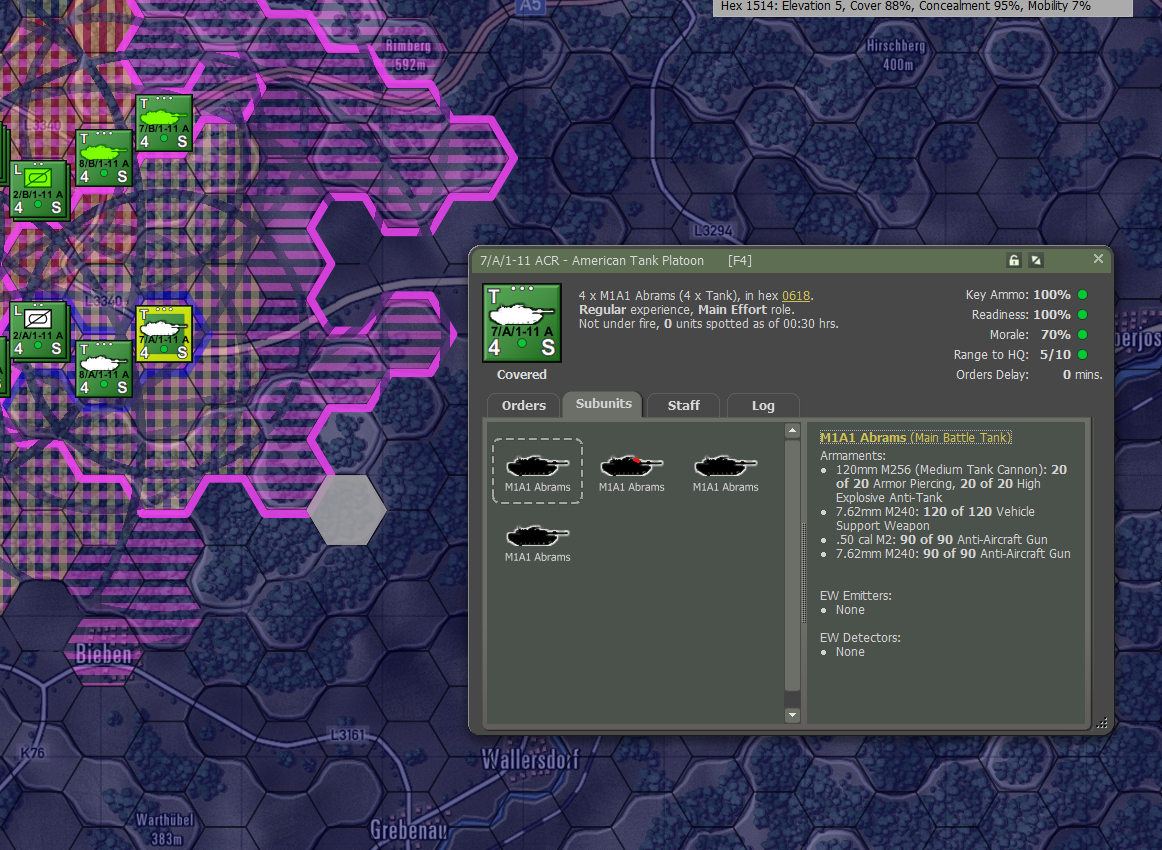Click the subunit list scrollbar down arrow

click(x=791, y=715)
